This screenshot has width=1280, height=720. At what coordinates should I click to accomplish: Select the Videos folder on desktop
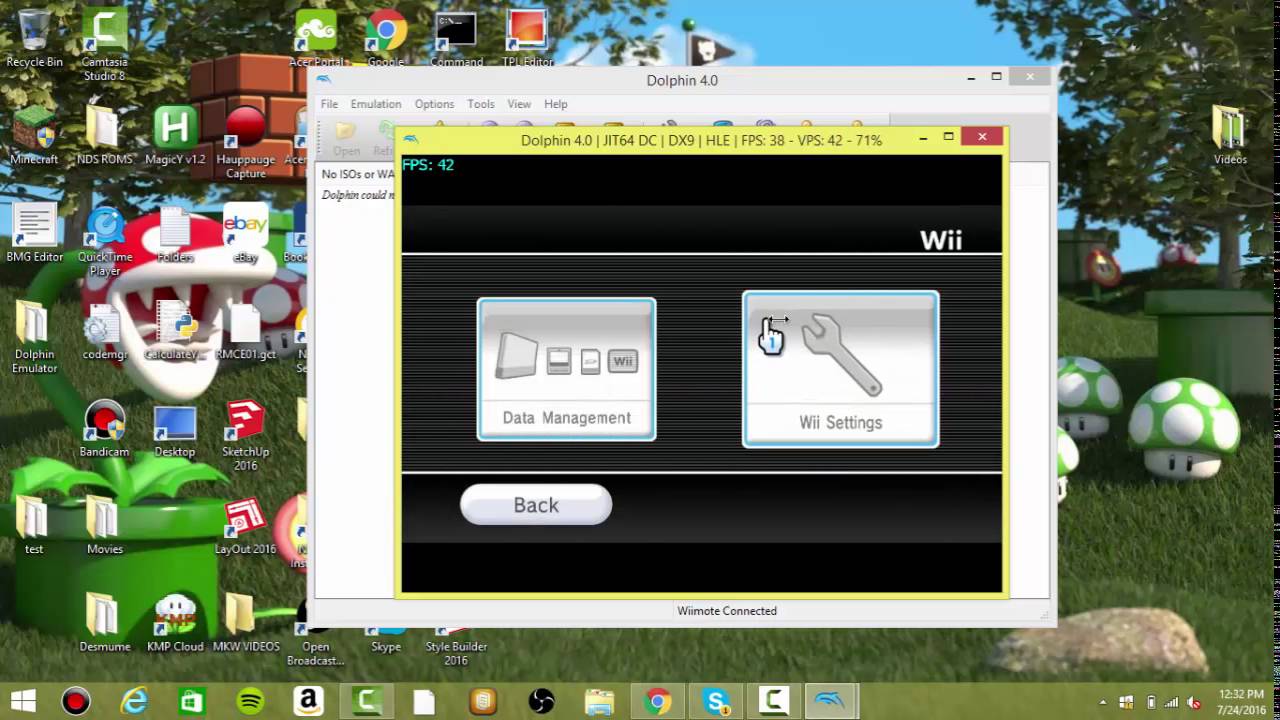1230,135
